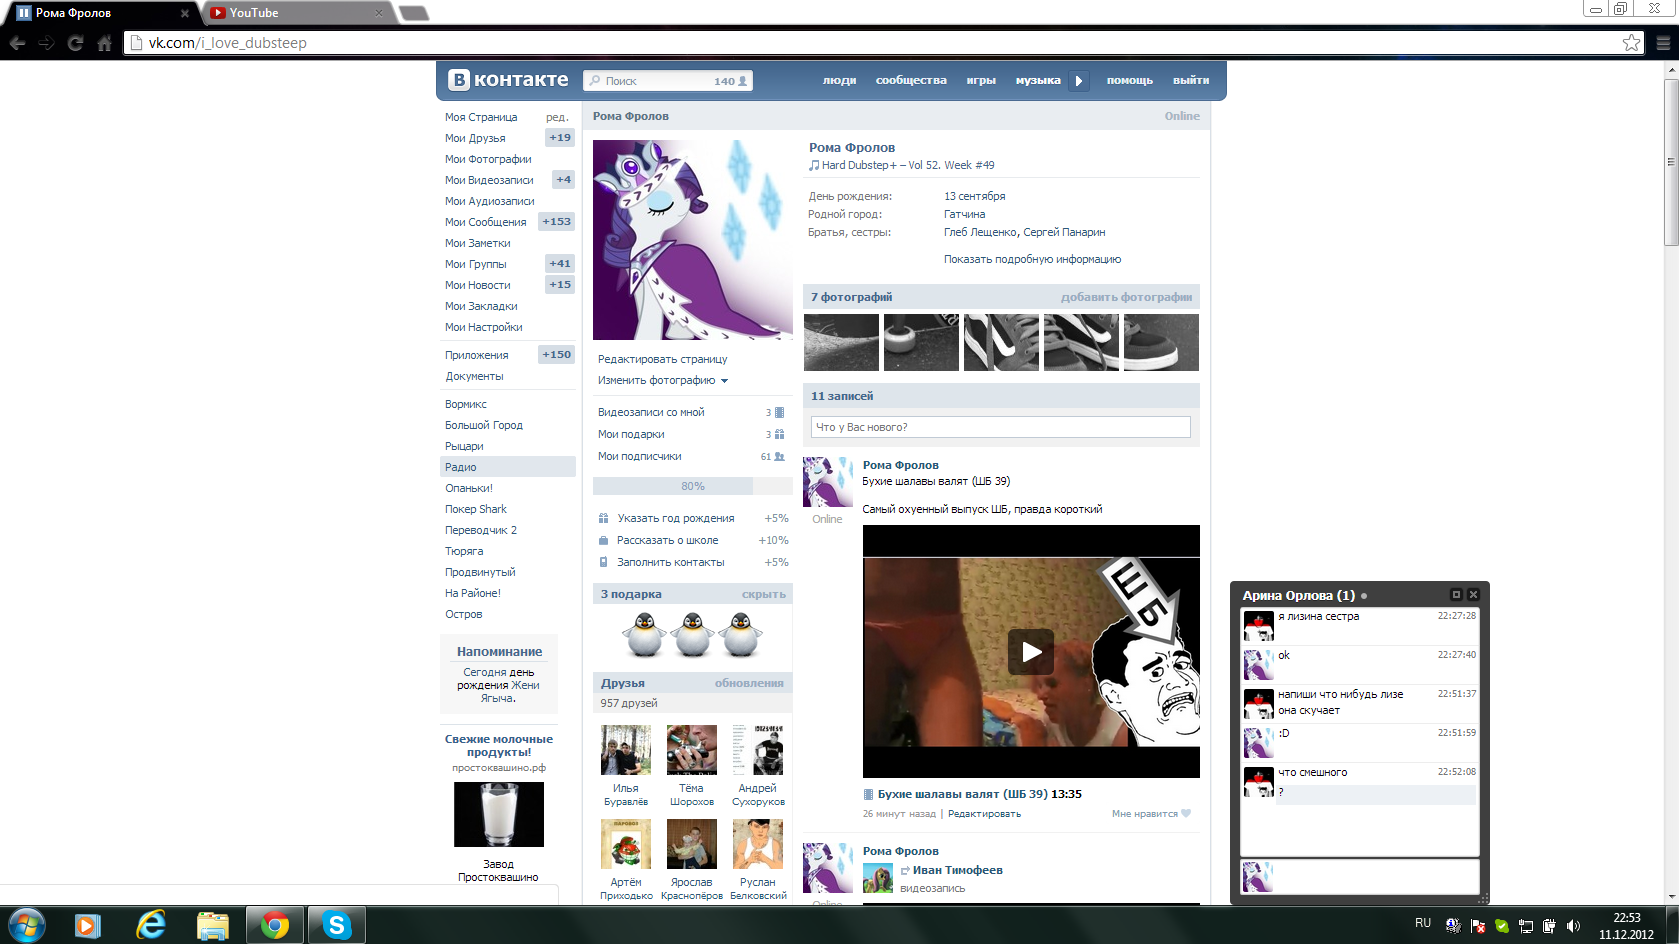Open игры in the top menu
This screenshot has width=1679, height=944.
coord(981,81)
